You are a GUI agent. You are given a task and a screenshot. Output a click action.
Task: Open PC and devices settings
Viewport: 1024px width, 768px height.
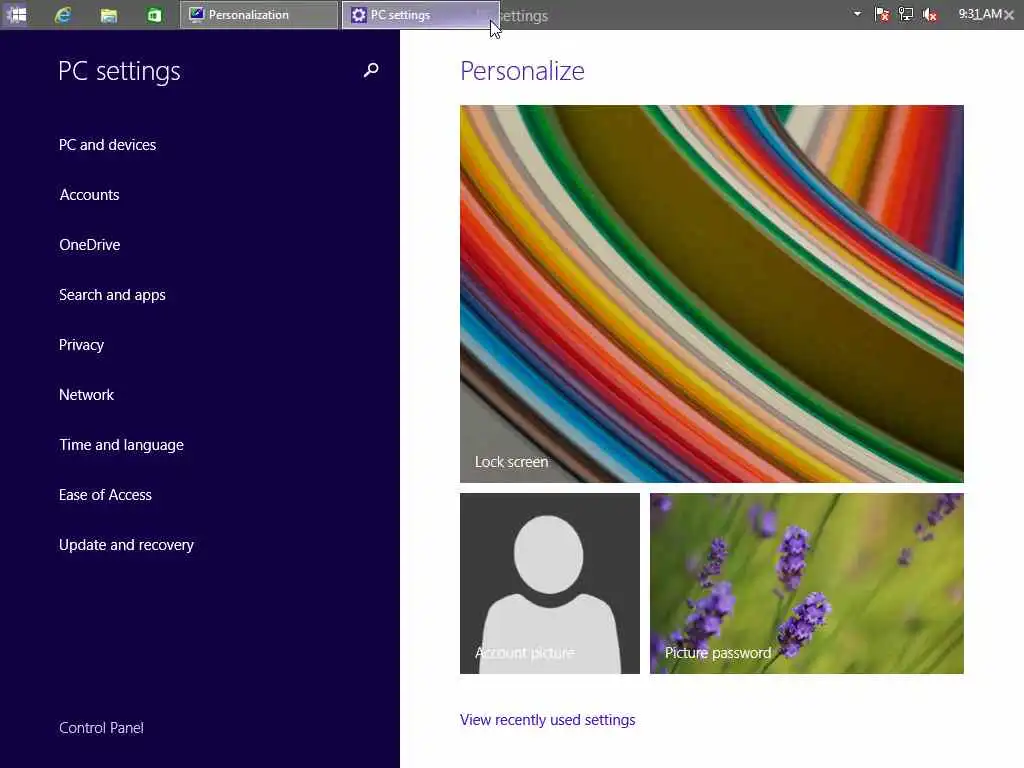(107, 145)
